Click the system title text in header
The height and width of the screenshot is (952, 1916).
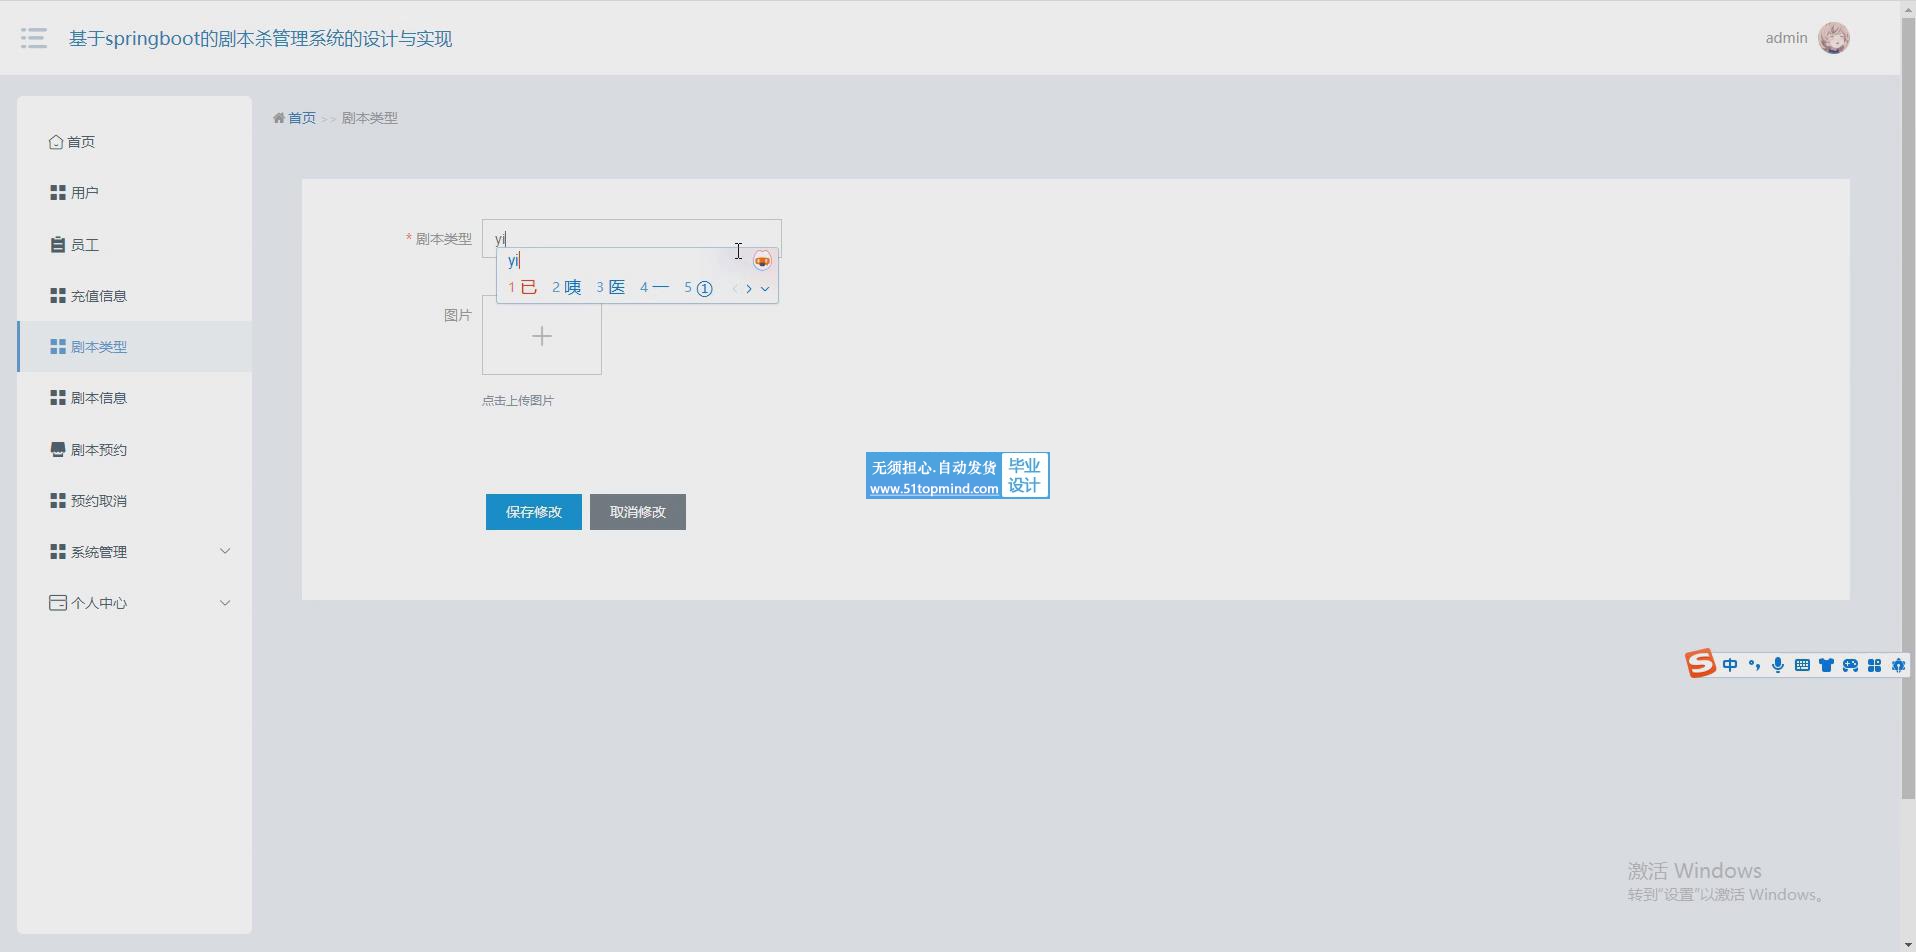(260, 39)
